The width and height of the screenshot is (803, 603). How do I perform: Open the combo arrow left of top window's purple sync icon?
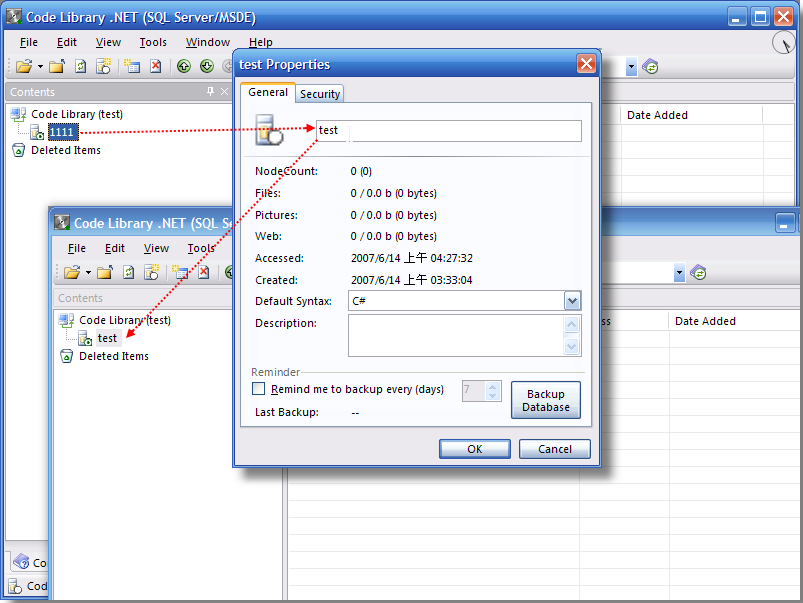(631, 67)
